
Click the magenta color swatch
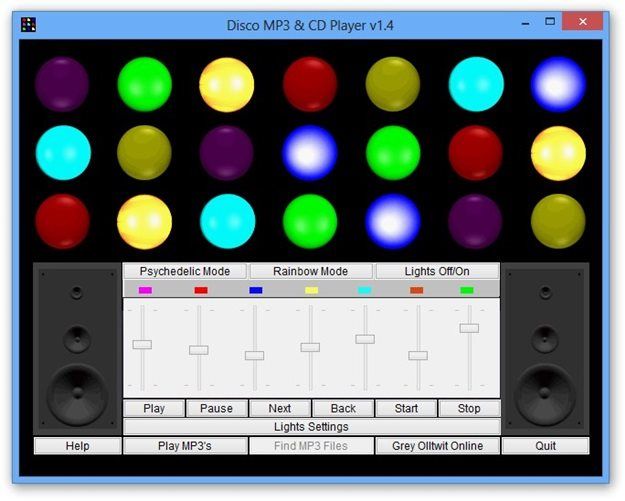145,290
